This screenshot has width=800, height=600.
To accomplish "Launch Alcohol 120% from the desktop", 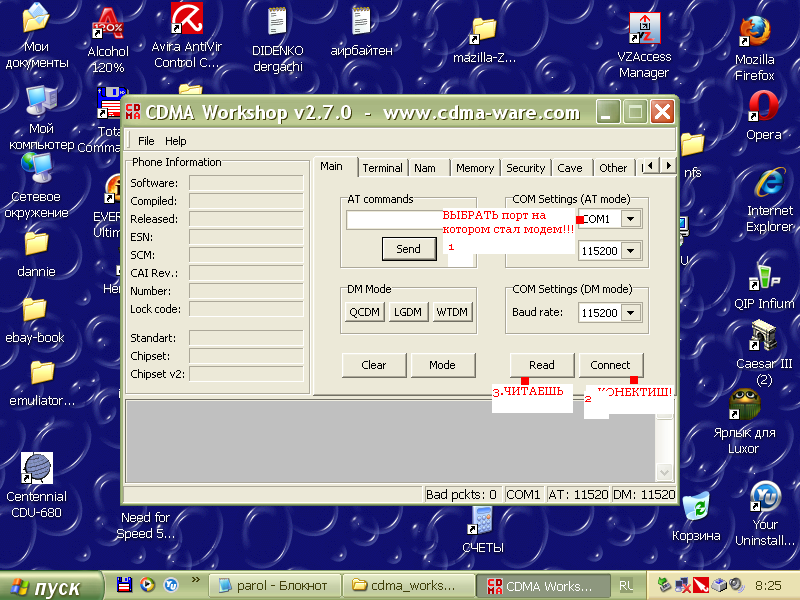I will click(x=108, y=41).
